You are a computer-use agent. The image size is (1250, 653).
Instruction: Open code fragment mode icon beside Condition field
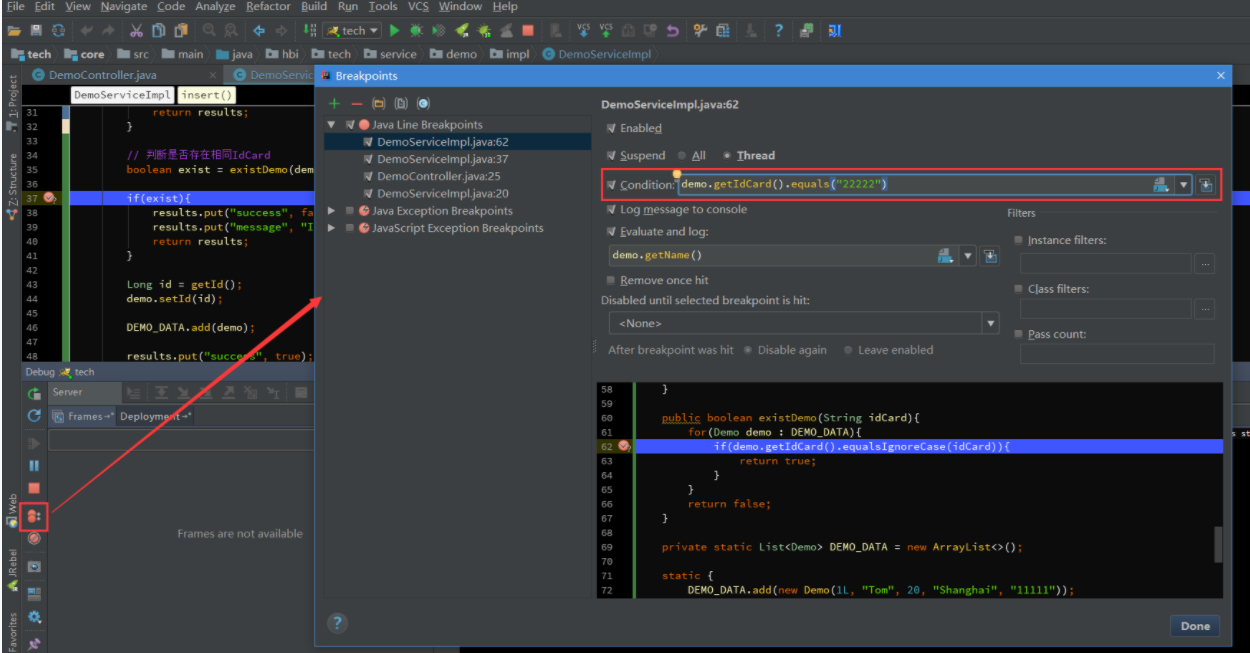pyautogui.click(x=1206, y=185)
